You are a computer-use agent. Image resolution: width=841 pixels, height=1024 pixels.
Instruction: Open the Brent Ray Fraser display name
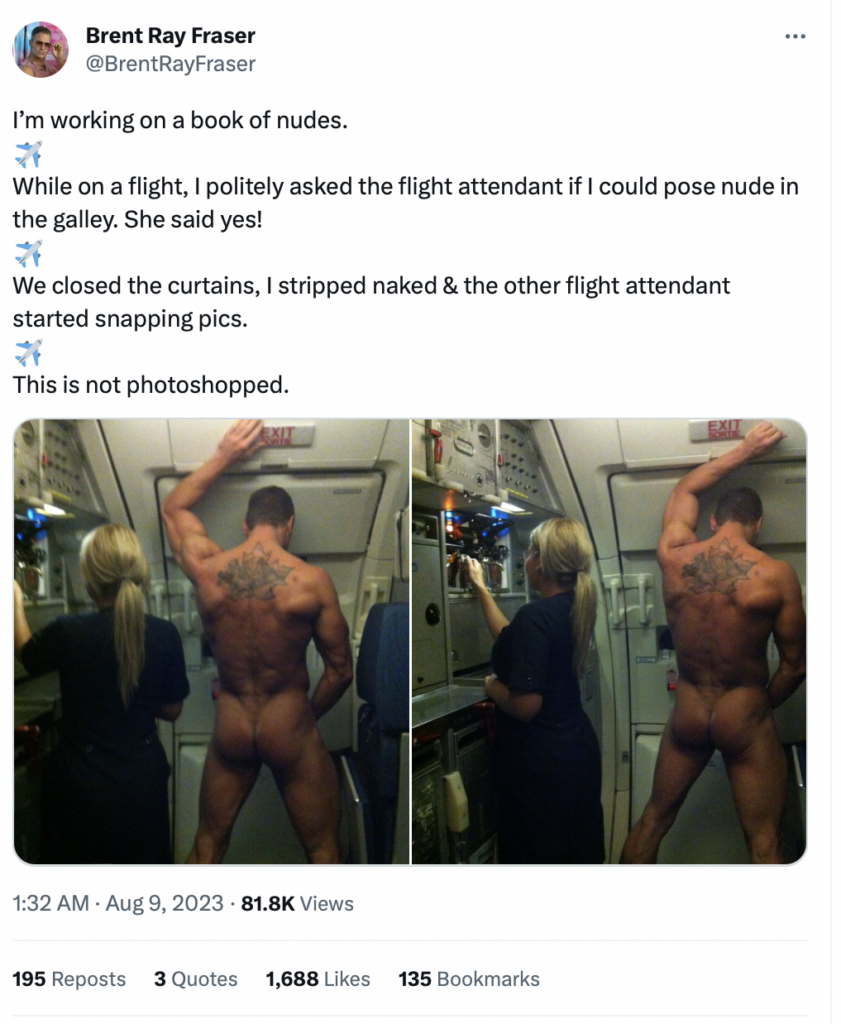170,35
